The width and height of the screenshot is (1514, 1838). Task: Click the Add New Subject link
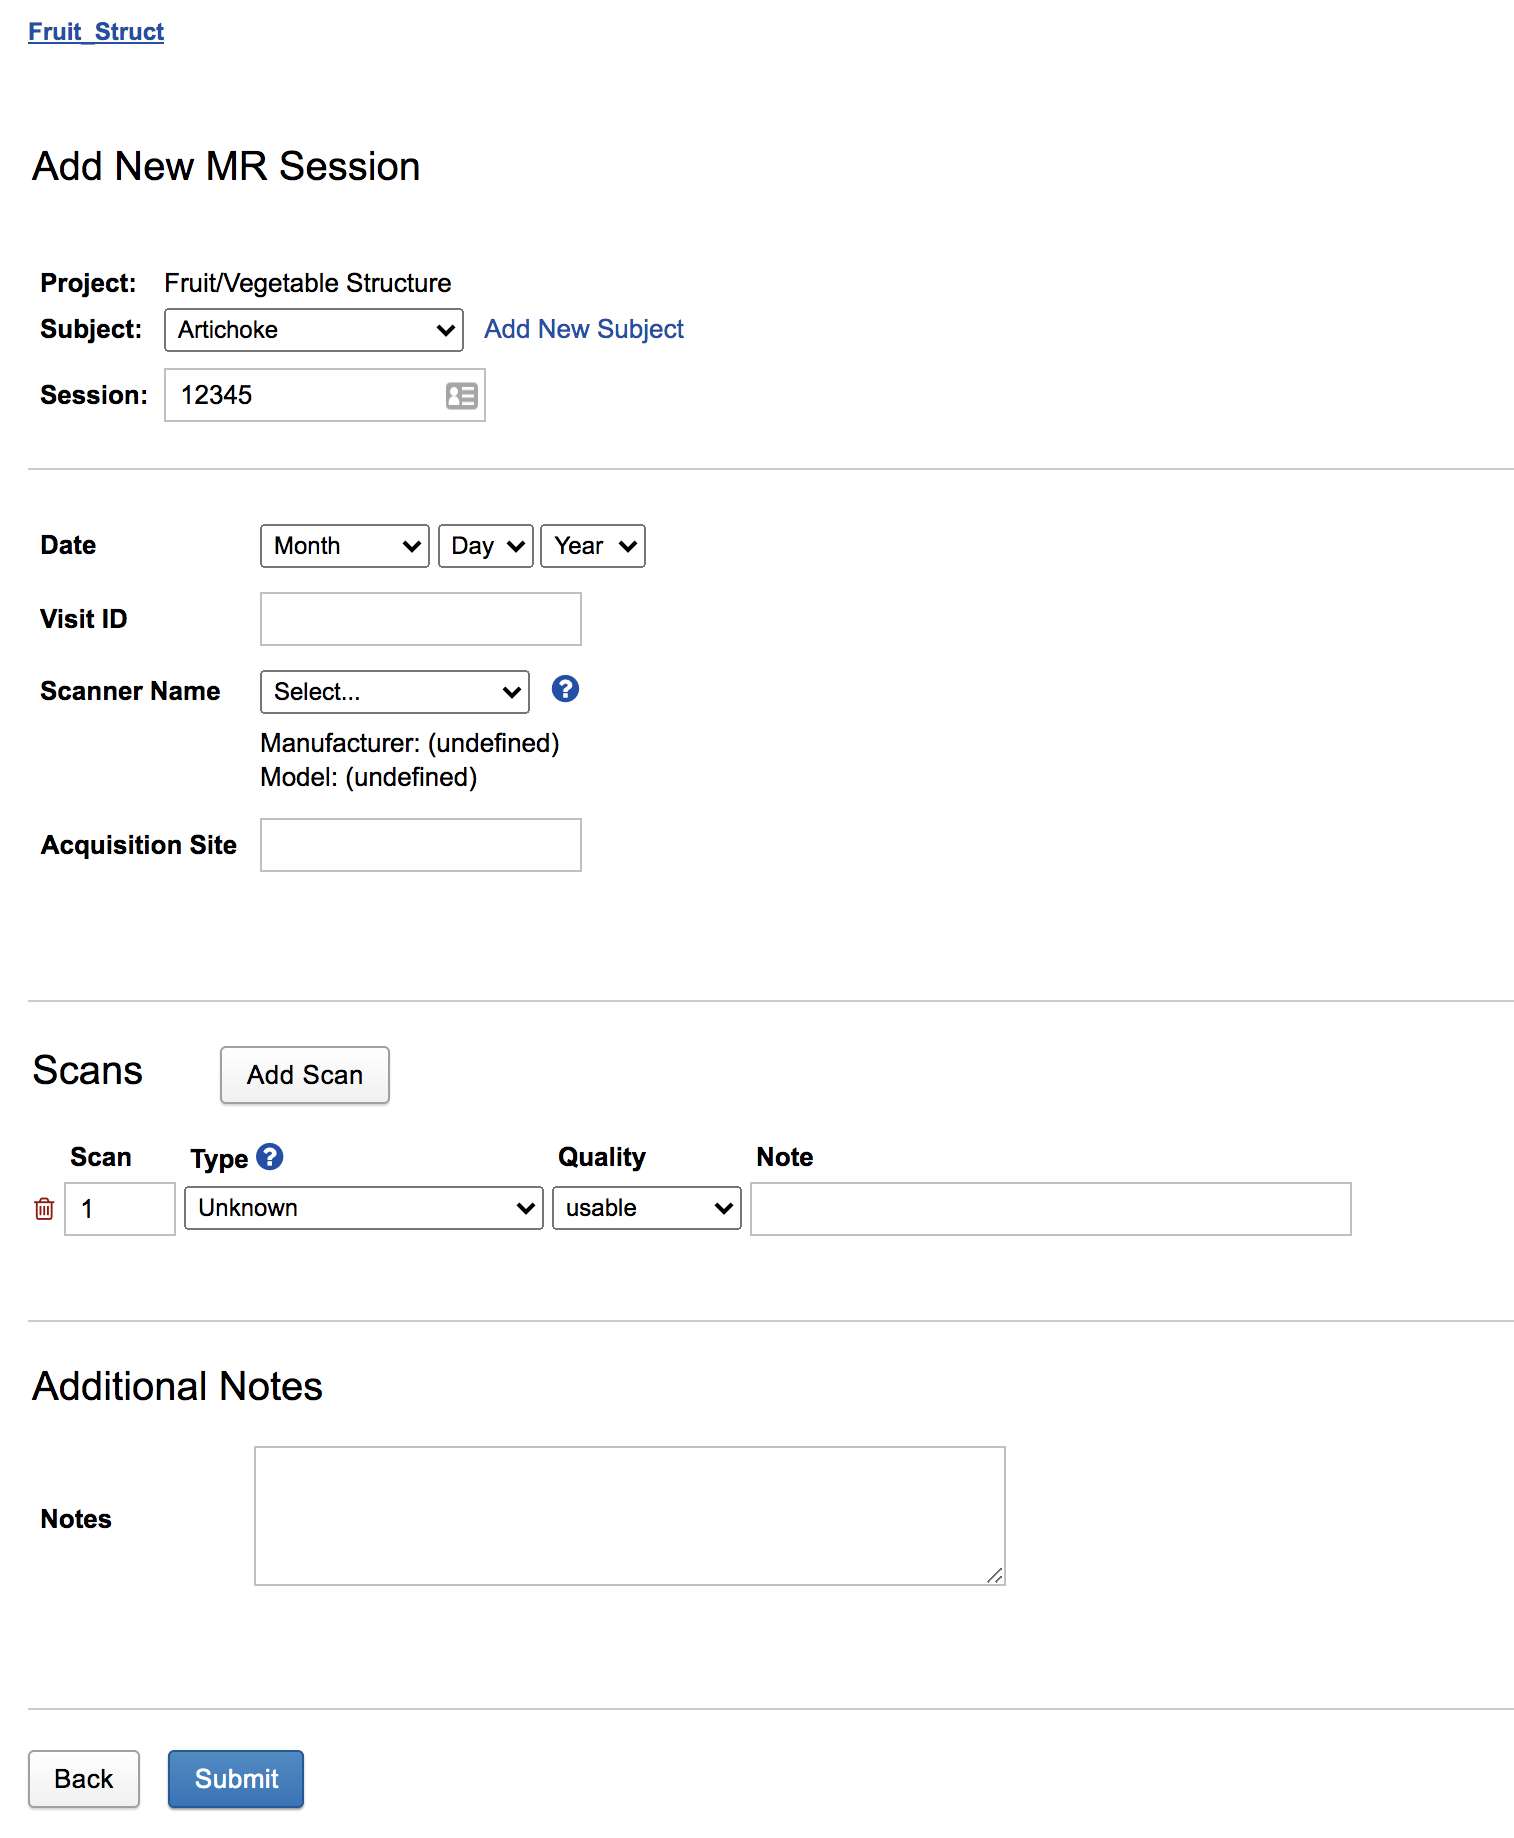(x=584, y=329)
